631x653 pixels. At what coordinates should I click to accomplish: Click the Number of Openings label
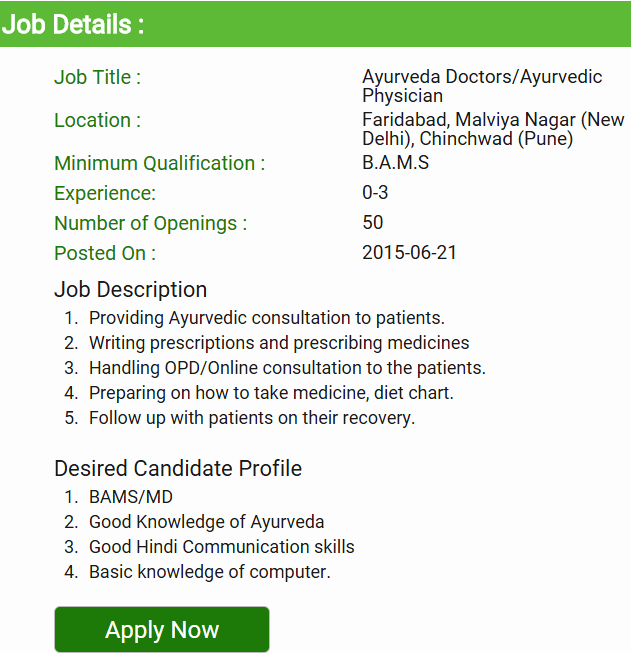point(150,223)
